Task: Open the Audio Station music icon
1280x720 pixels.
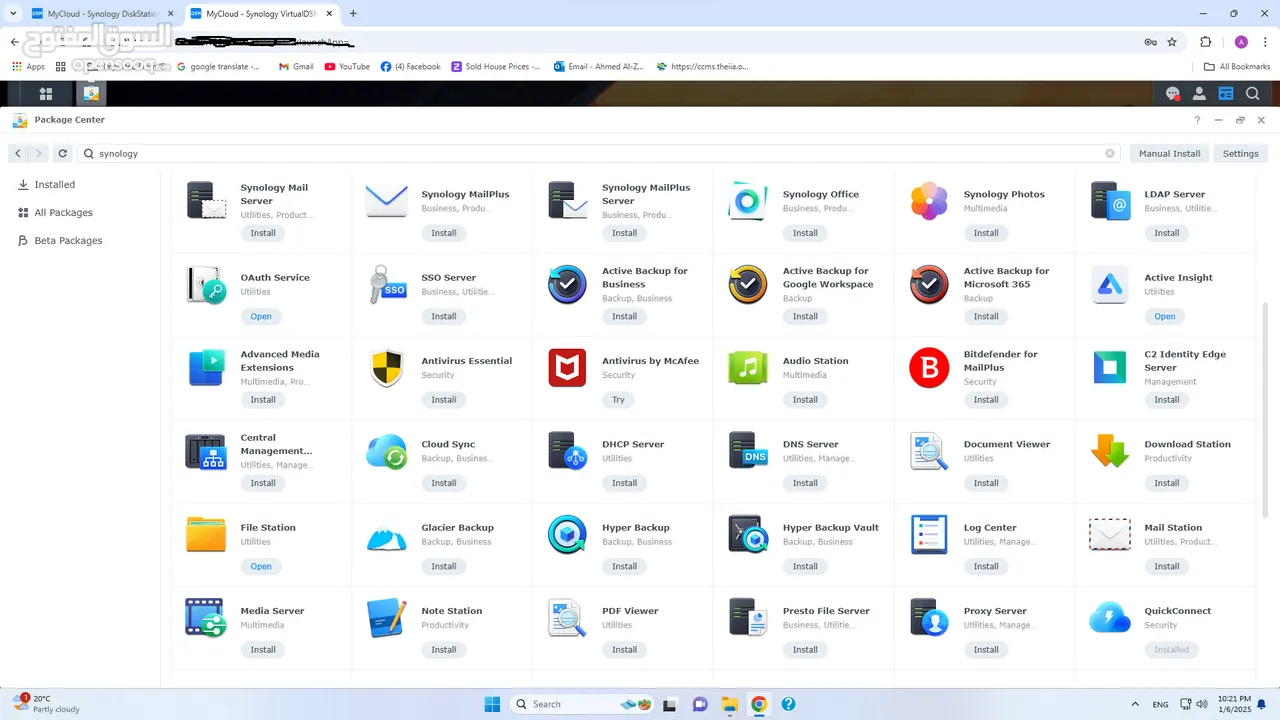Action: [748, 367]
